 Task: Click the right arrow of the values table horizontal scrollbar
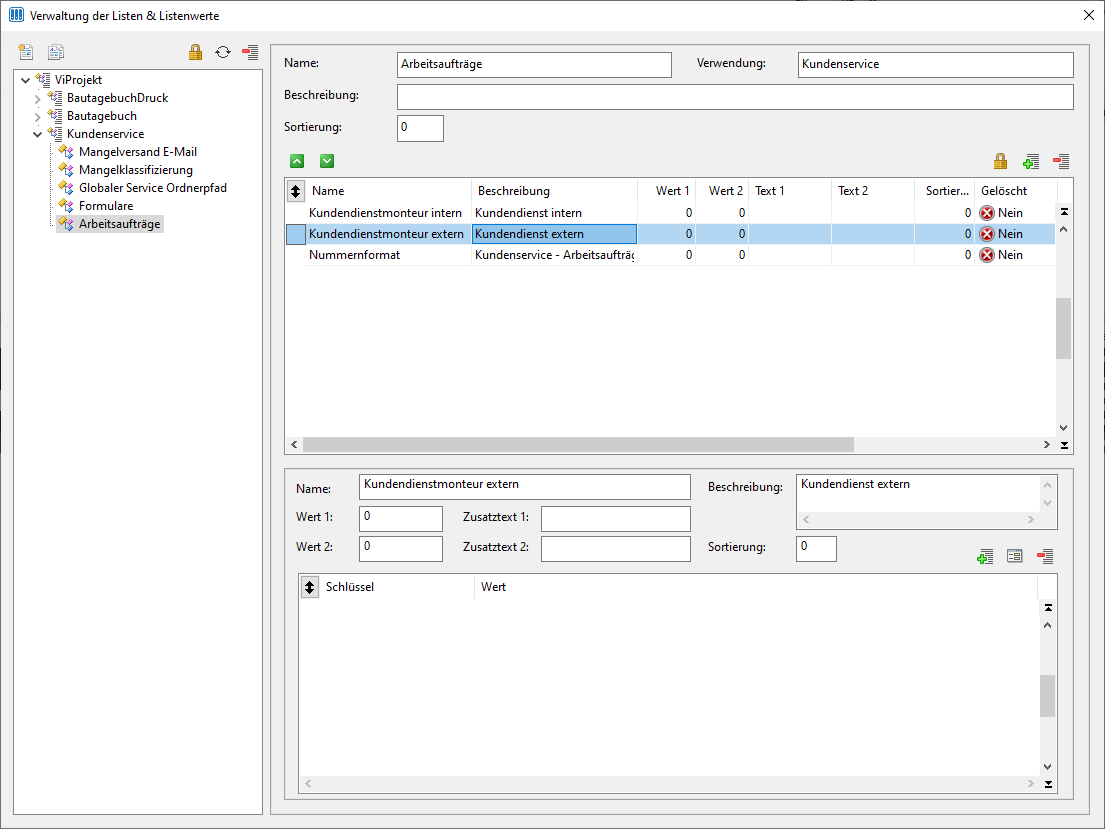[x=1047, y=445]
